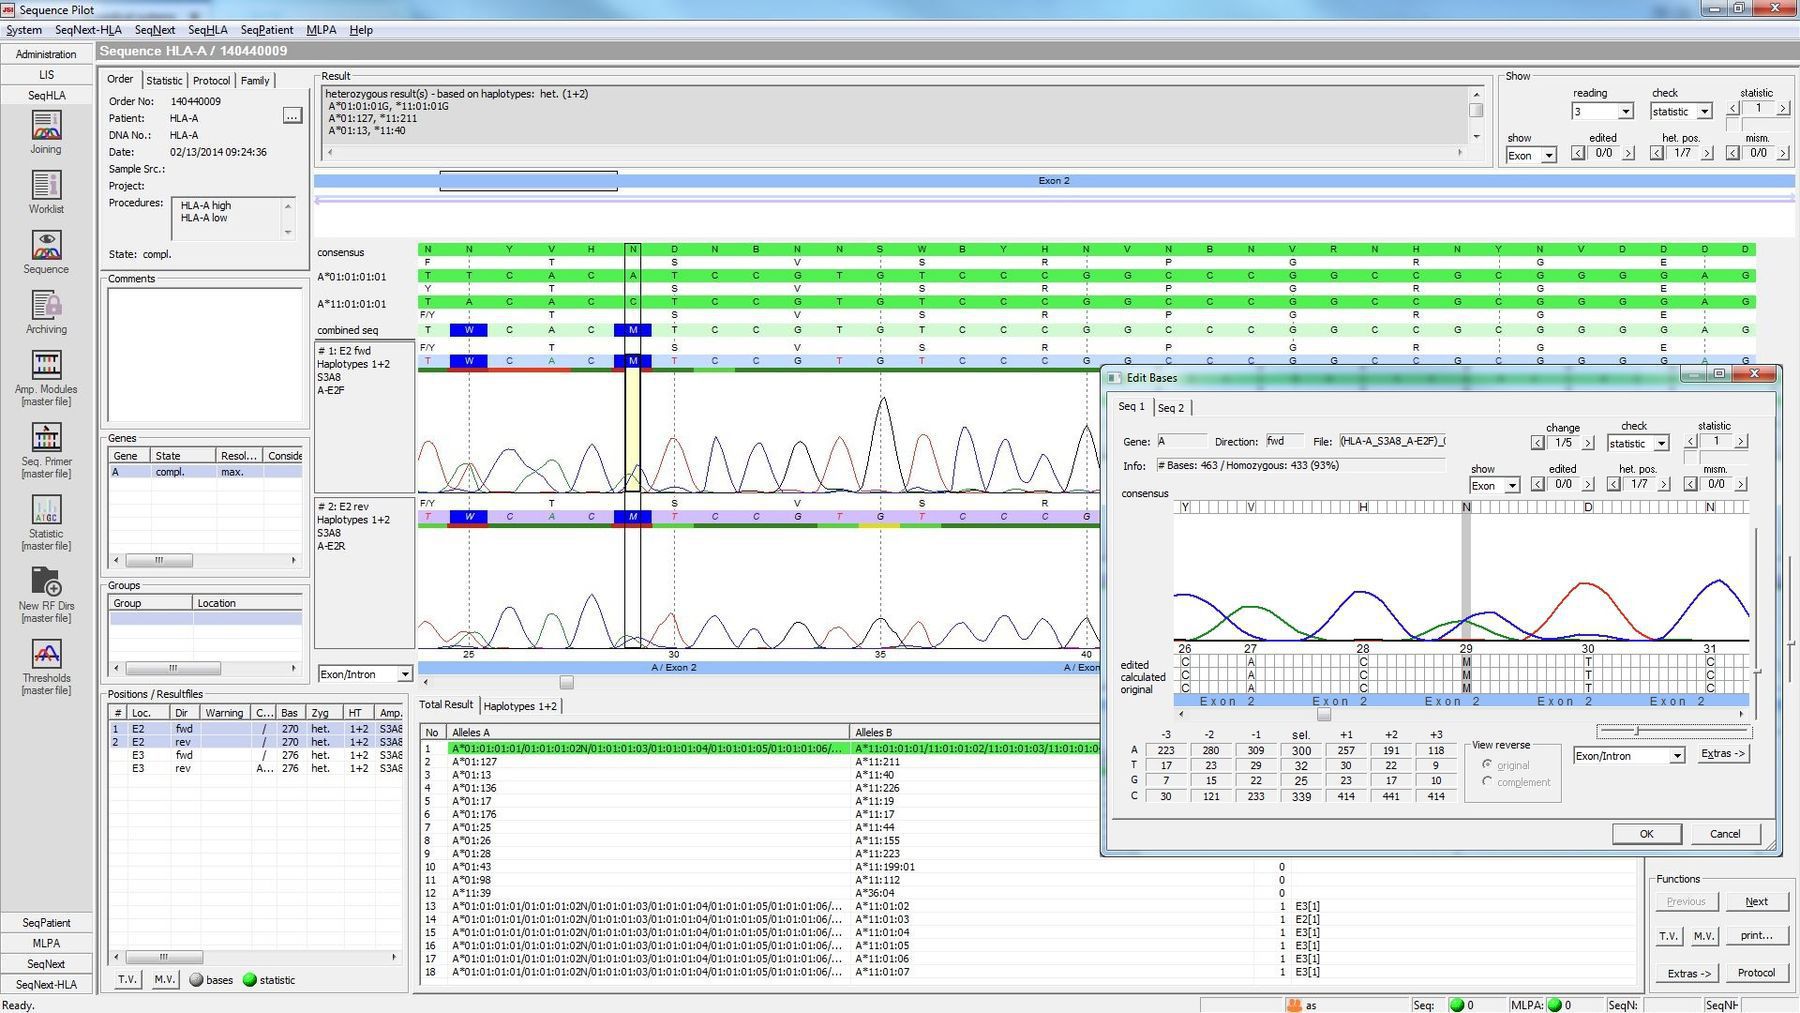Click the Next button in Functions panel
The width and height of the screenshot is (1800, 1013).
click(x=1756, y=901)
